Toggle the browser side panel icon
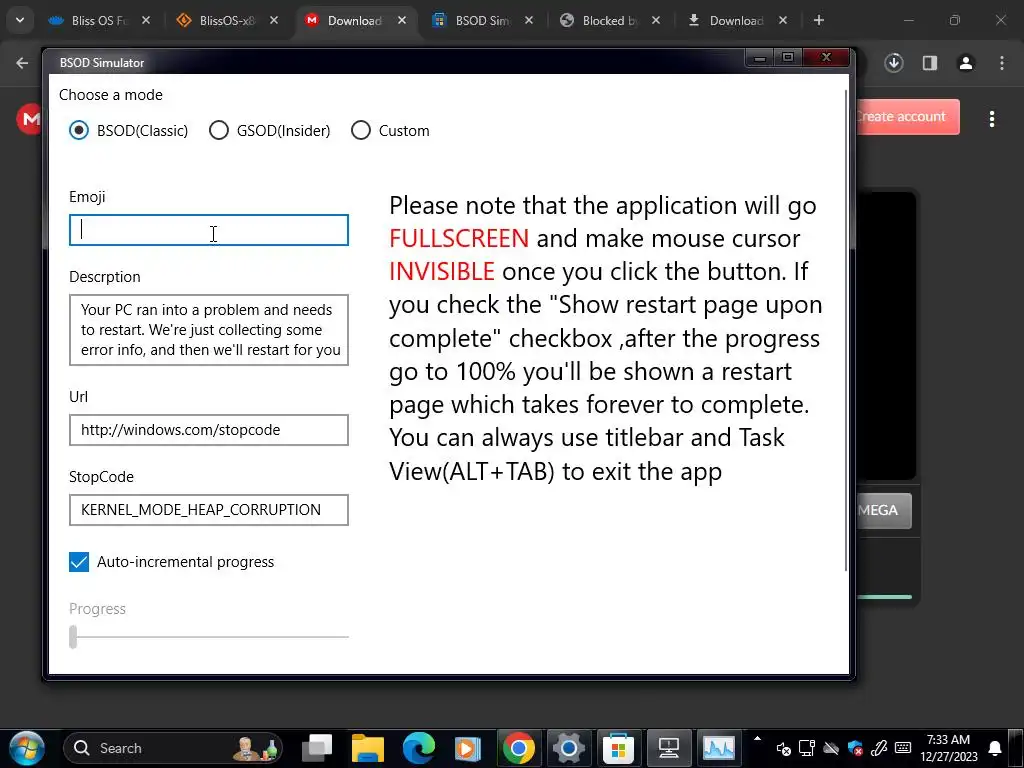 point(930,63)
